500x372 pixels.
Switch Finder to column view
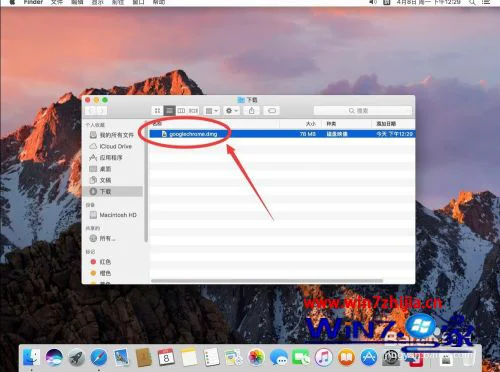tap(181, 111)
